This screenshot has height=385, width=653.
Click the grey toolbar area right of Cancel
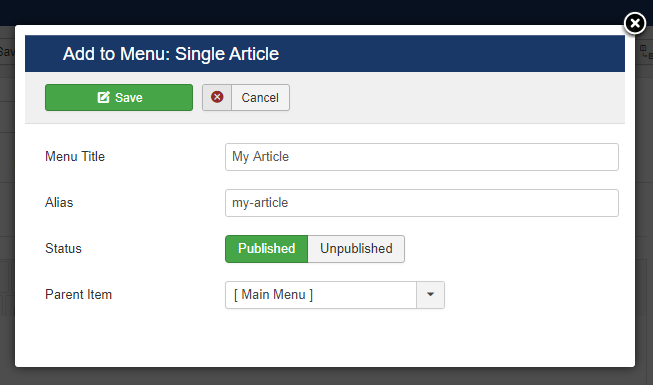pos(457,98)
